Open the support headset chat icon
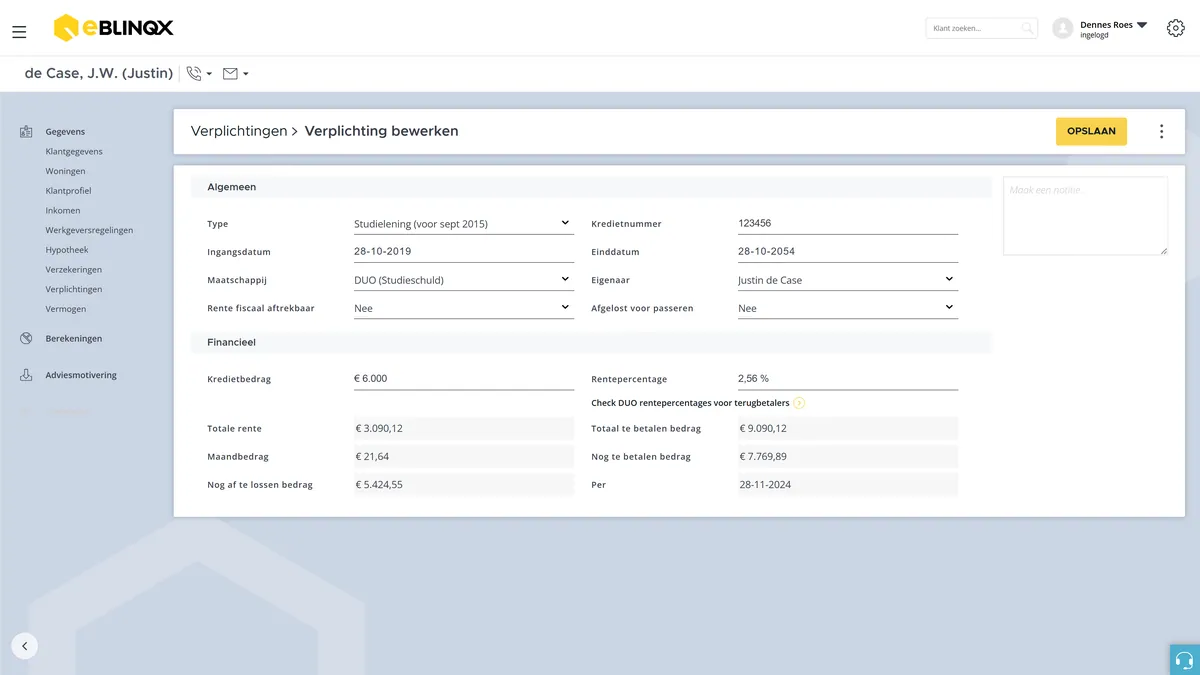Image resolution: width=1200 pixels, height=675 pixels. coord(1185,660)
